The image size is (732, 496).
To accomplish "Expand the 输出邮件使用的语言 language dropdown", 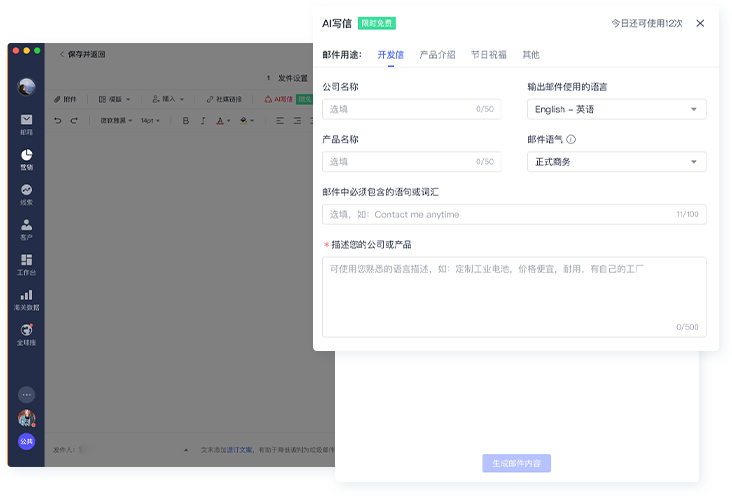I will pyautogui.click(x=616, y=109).
